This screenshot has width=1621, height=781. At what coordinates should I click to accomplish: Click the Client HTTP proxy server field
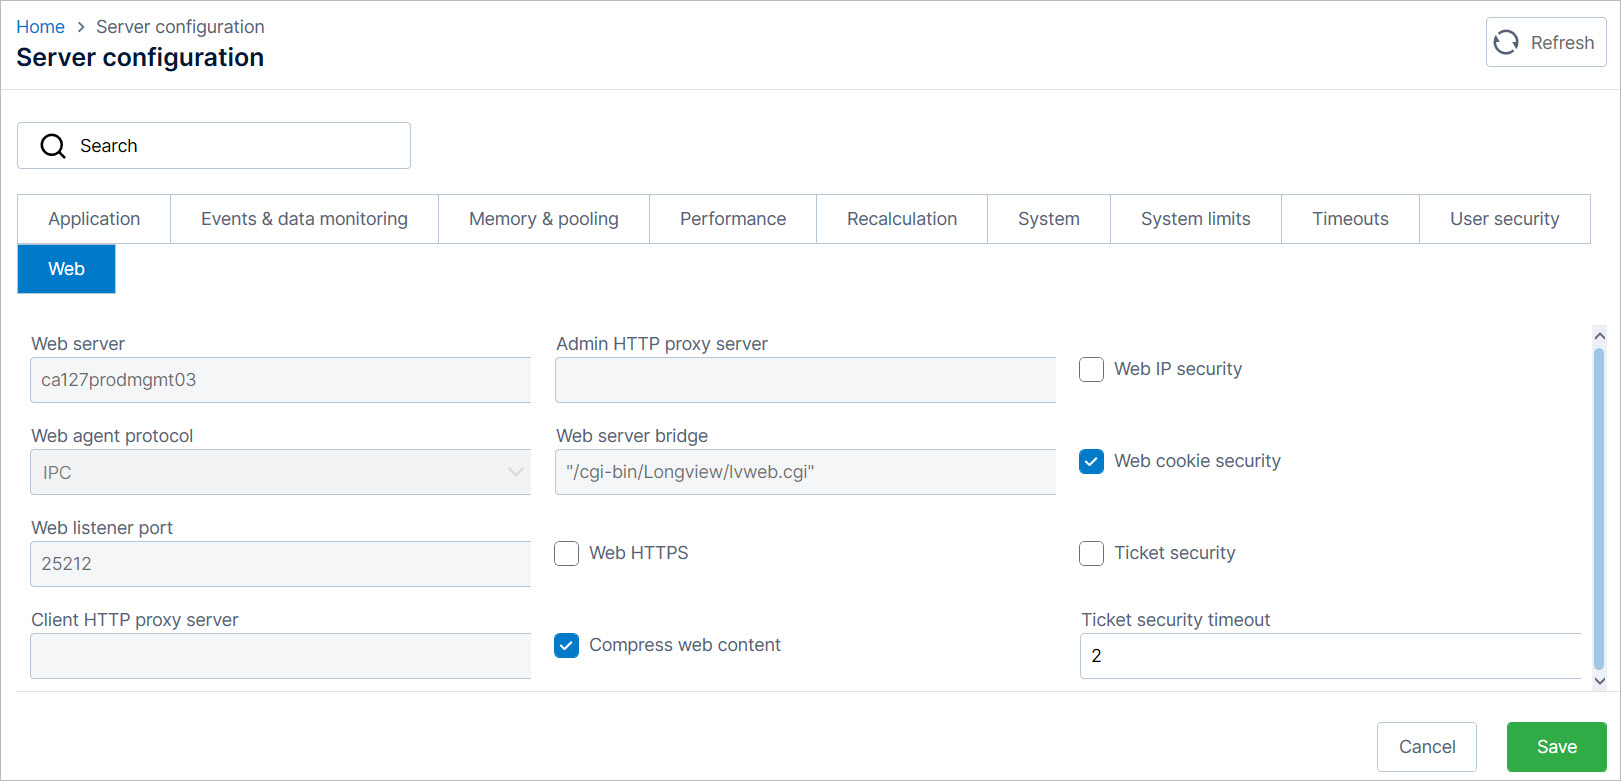(281, 656)
